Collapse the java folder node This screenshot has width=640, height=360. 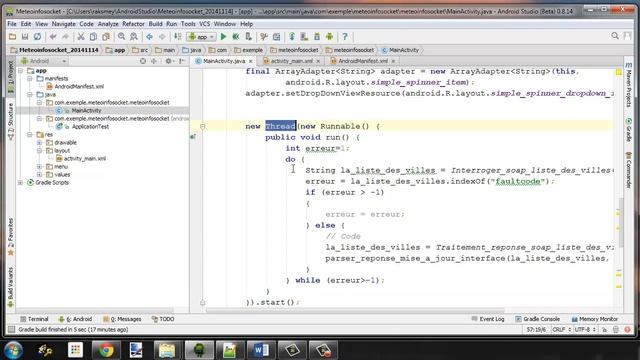pyautogui.click(x=30, y=94)
